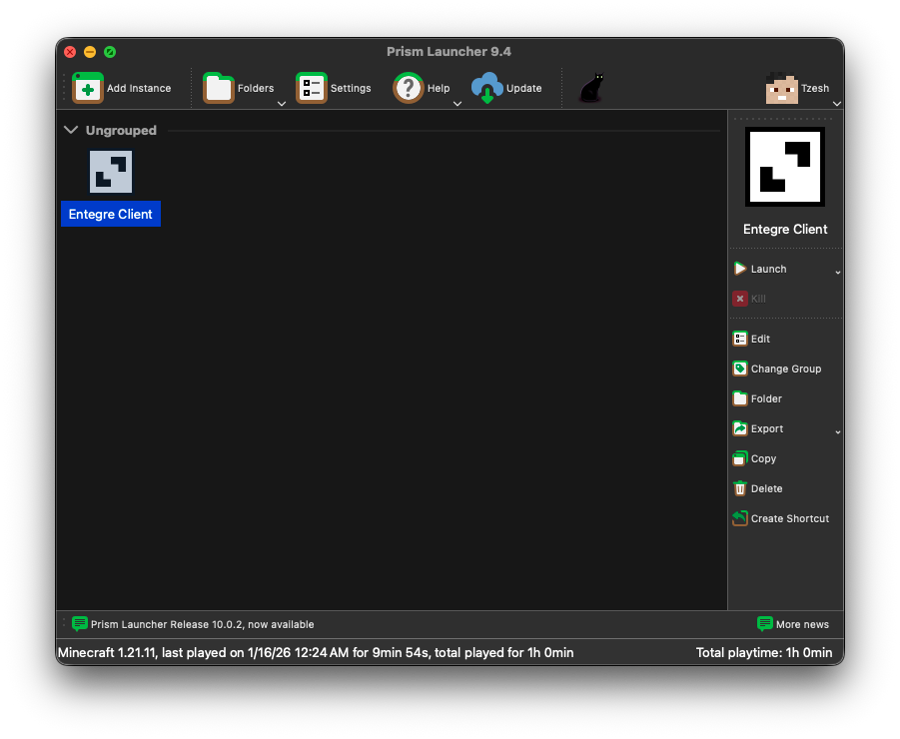Click the Add Instance icon
This screenshot has width=900, height=739.
pos(86,87)
